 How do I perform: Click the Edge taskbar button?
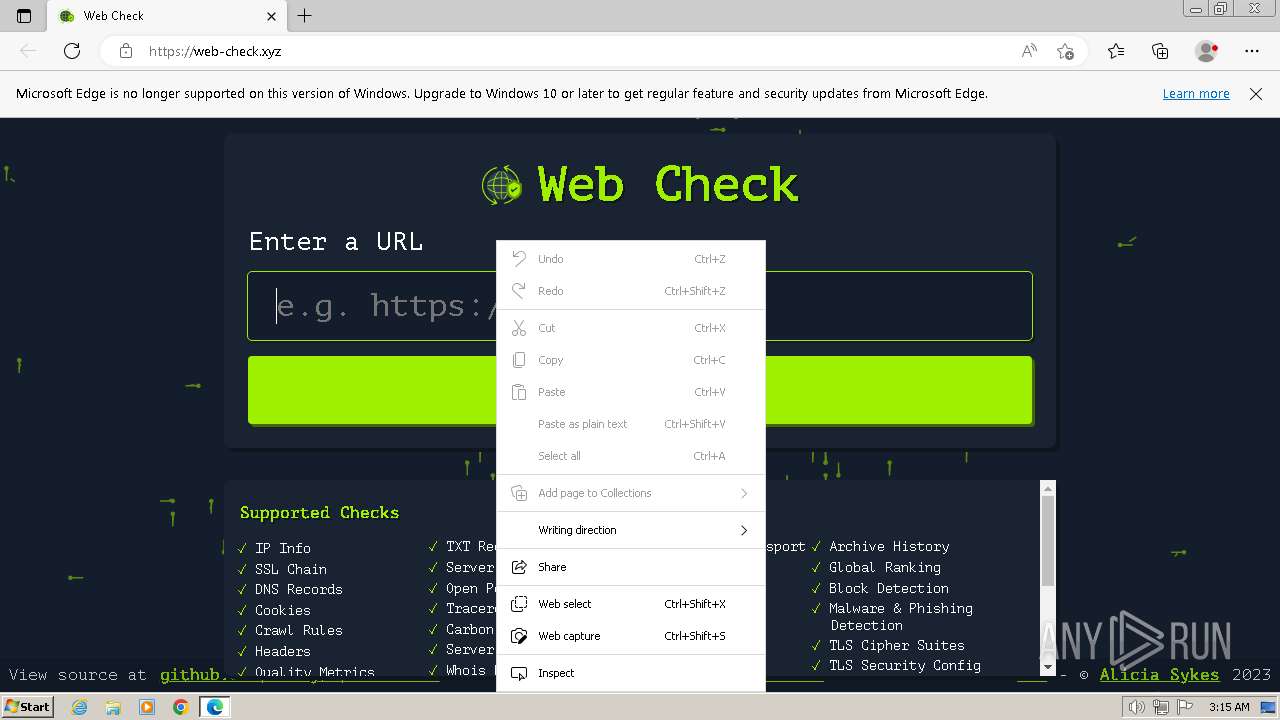(x=215, y=707)
